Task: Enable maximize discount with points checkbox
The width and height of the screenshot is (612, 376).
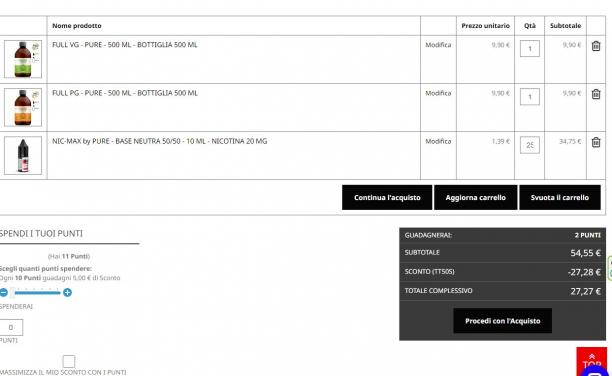Action: click(x=69, y=361)
